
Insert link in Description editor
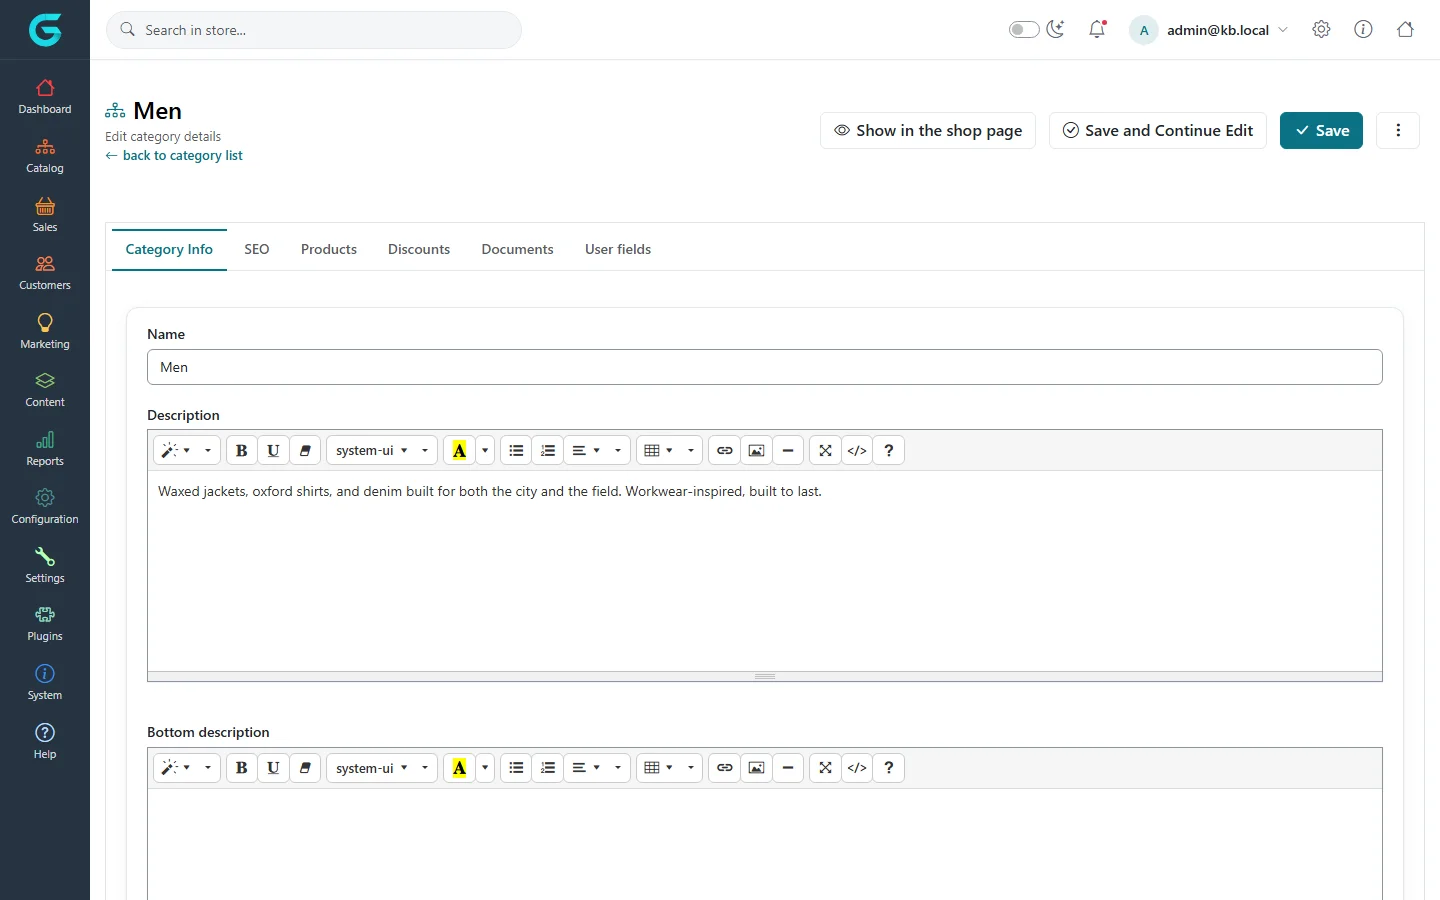click(725, 450)
